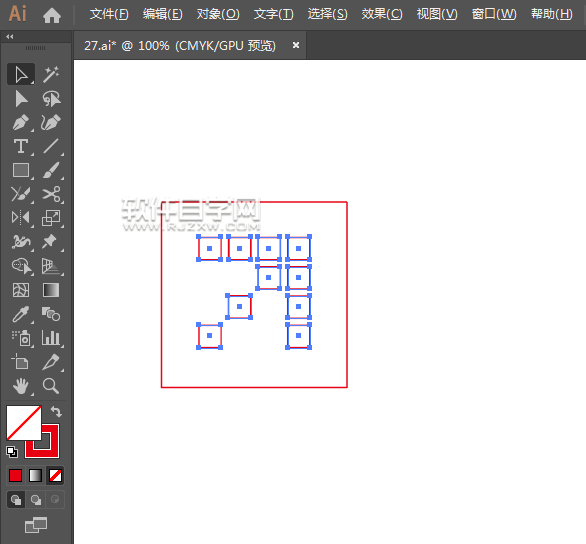
Task: Choose the Pen tool
Action: coord(21,123)
